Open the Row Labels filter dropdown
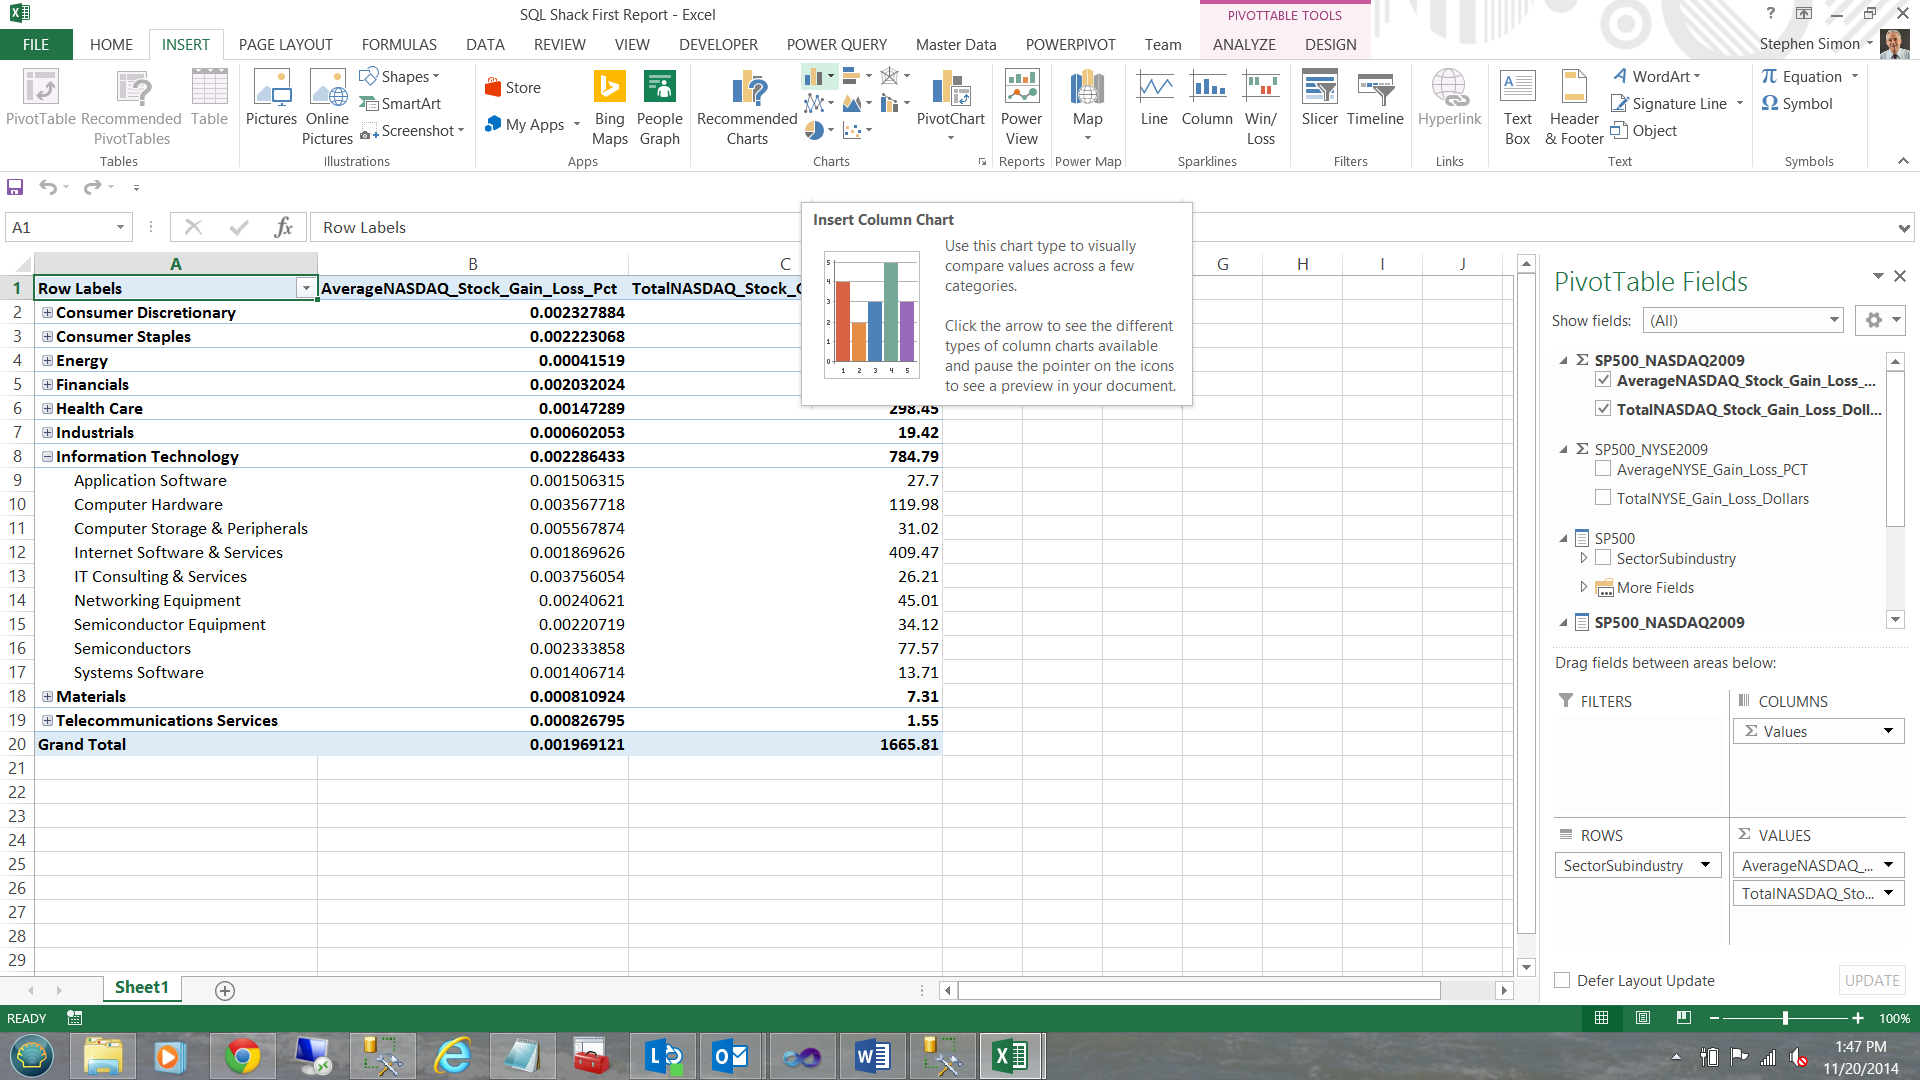 coord(306,289)
